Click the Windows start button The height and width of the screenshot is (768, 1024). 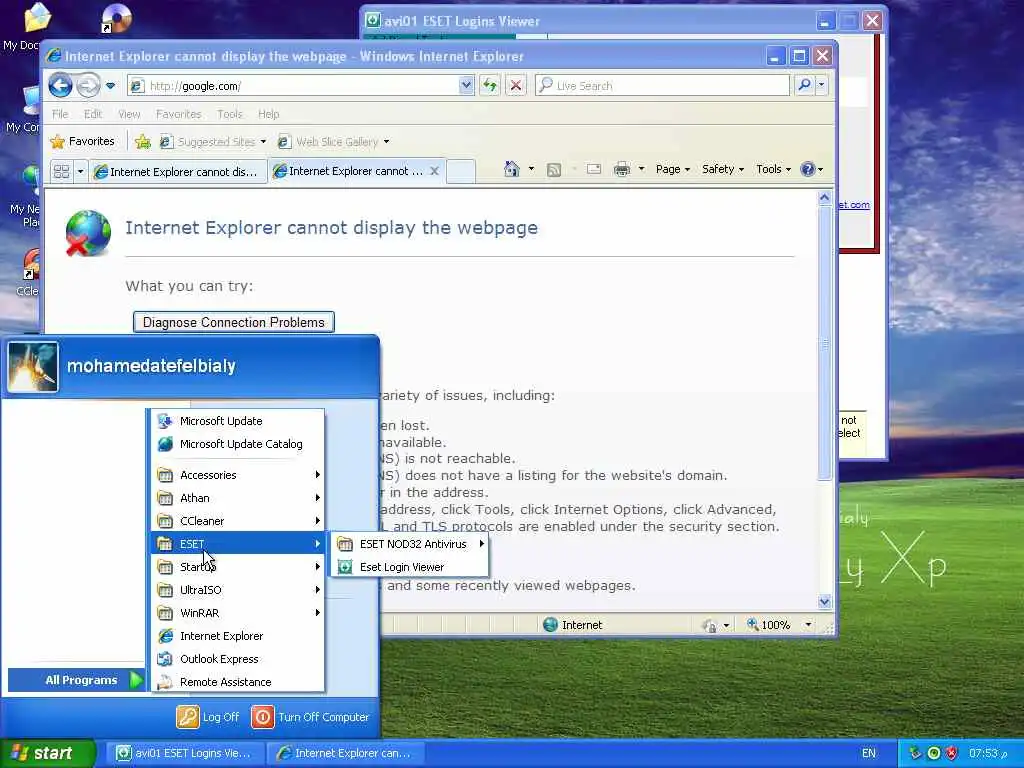[x=48, y=753]
